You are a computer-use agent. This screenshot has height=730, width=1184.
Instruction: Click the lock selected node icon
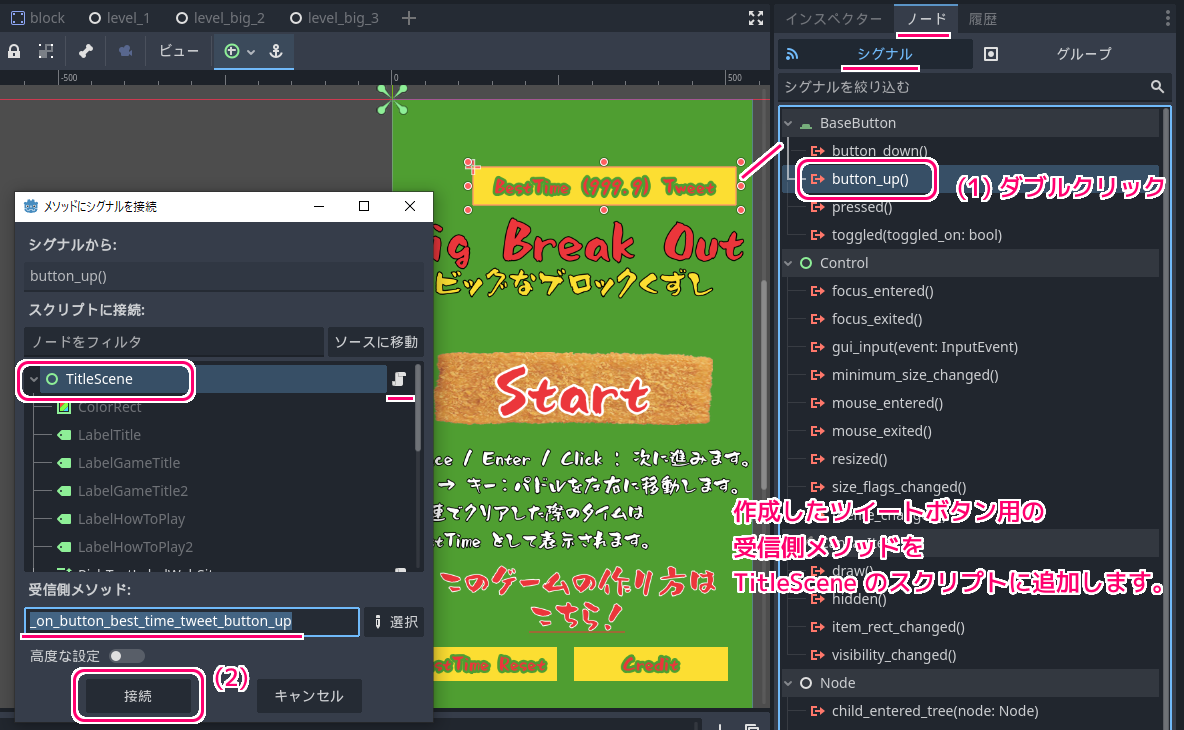(x=15, y=51)
